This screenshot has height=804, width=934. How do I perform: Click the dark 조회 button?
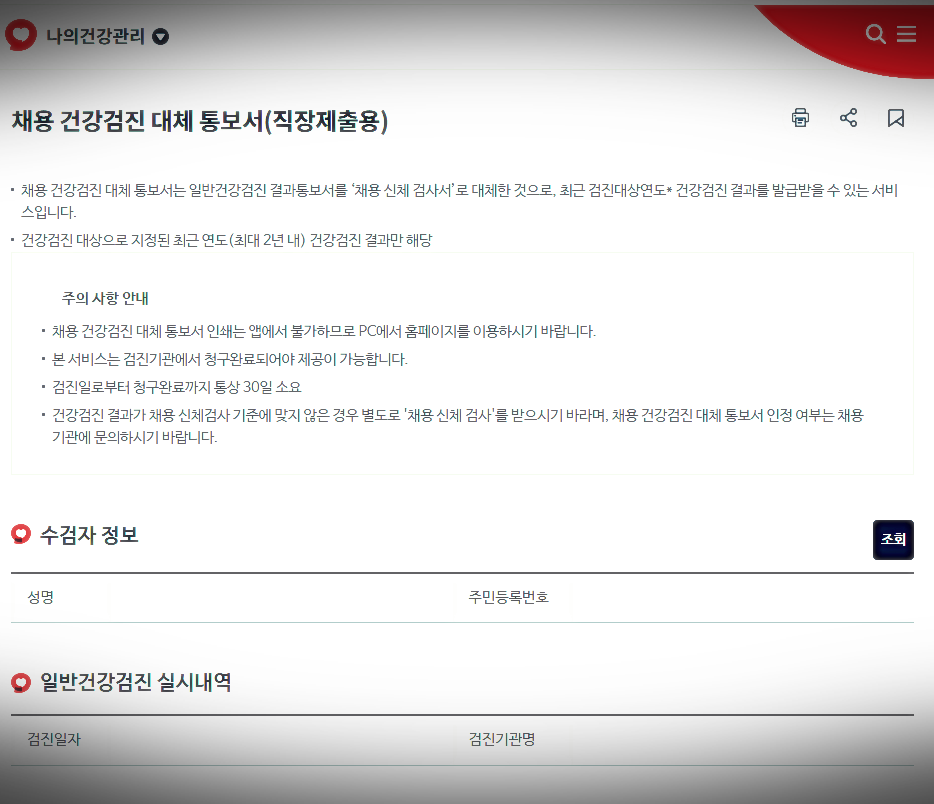[892, 539]
